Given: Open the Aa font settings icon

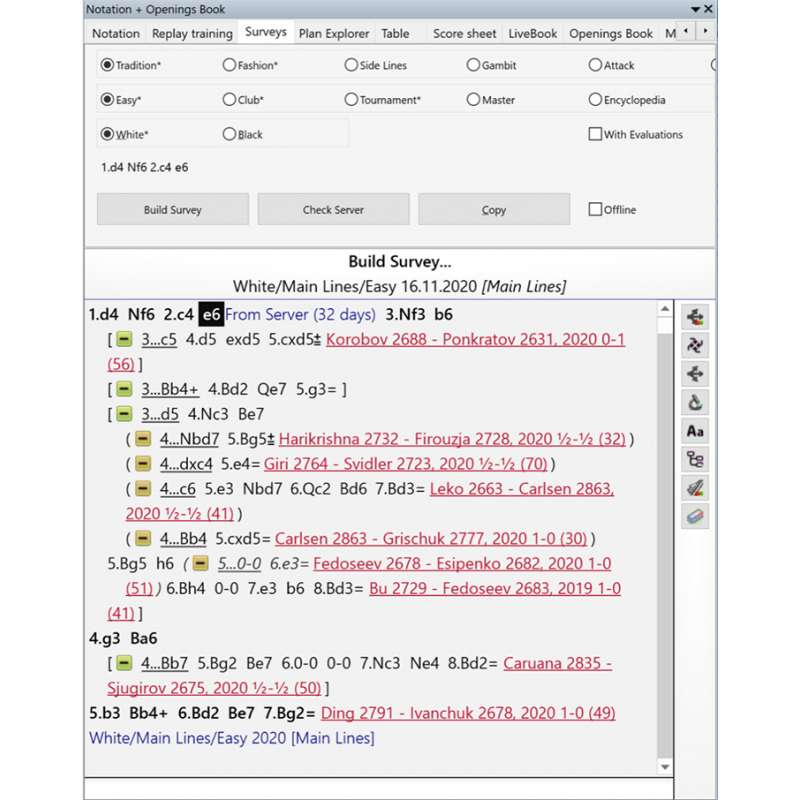Looking at the screenshot, I should (695, 431).
